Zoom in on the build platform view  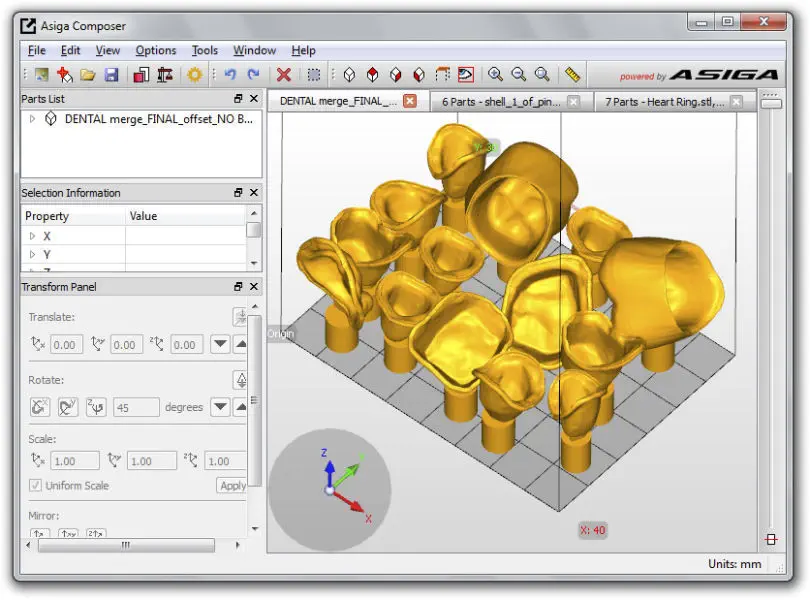click(495, 74)
